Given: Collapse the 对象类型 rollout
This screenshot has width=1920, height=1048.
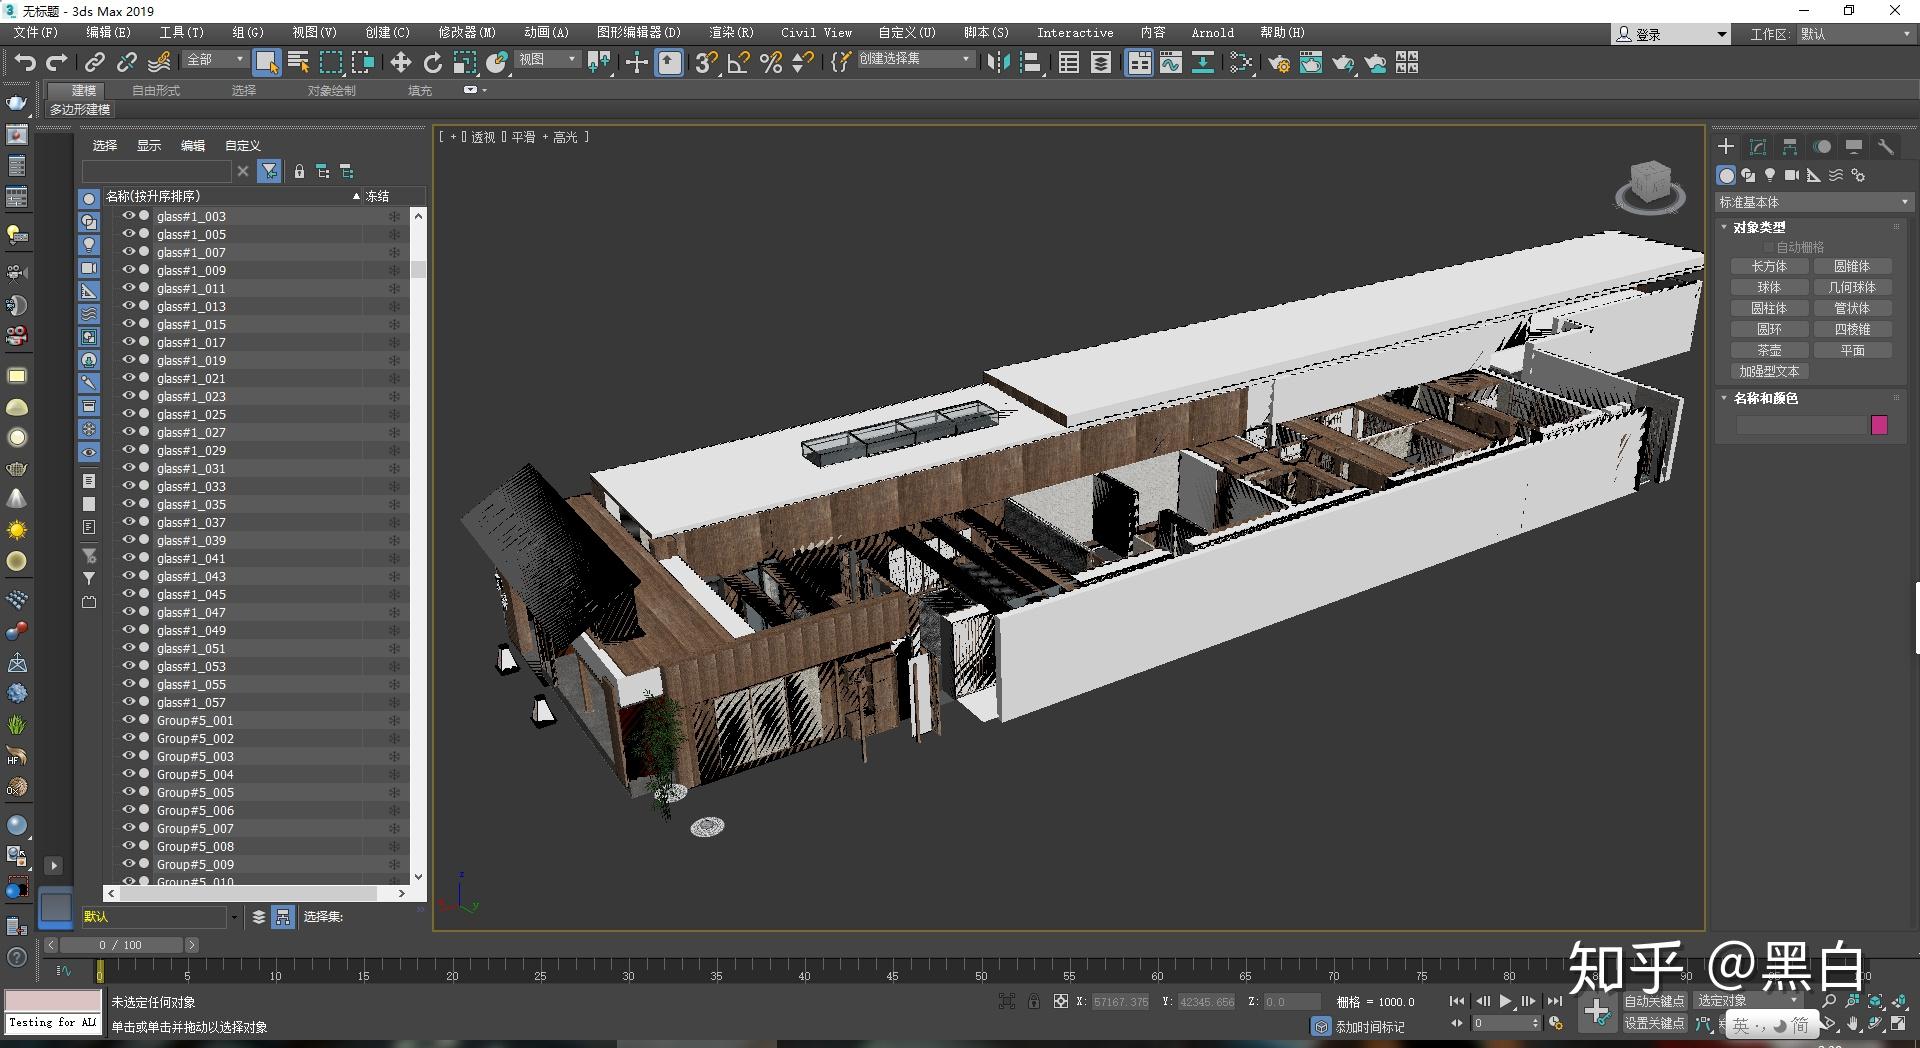Looking at the screenshot, I should point(1758,227).
